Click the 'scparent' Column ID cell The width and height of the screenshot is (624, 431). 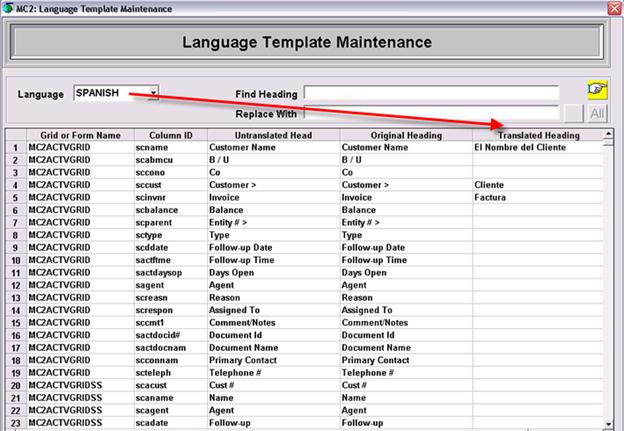171,223
